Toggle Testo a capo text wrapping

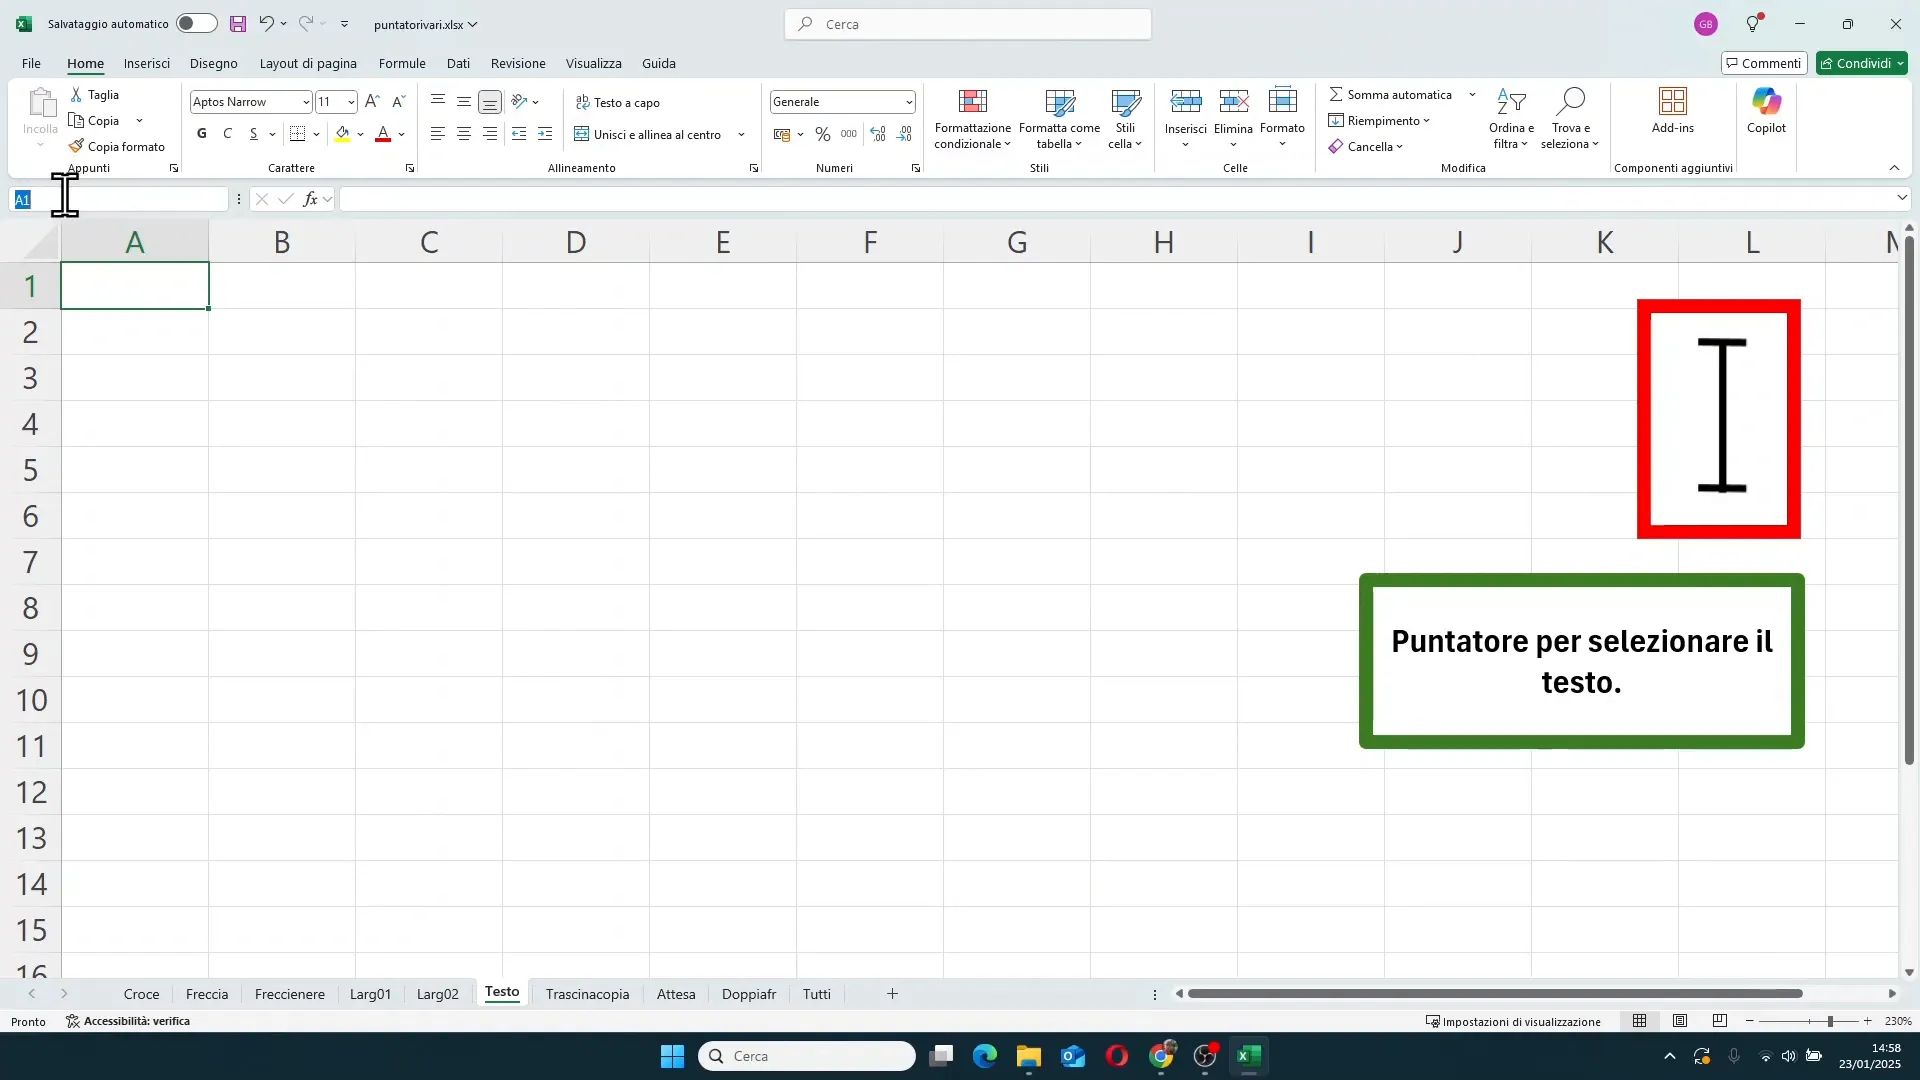(x=618, y=102)
